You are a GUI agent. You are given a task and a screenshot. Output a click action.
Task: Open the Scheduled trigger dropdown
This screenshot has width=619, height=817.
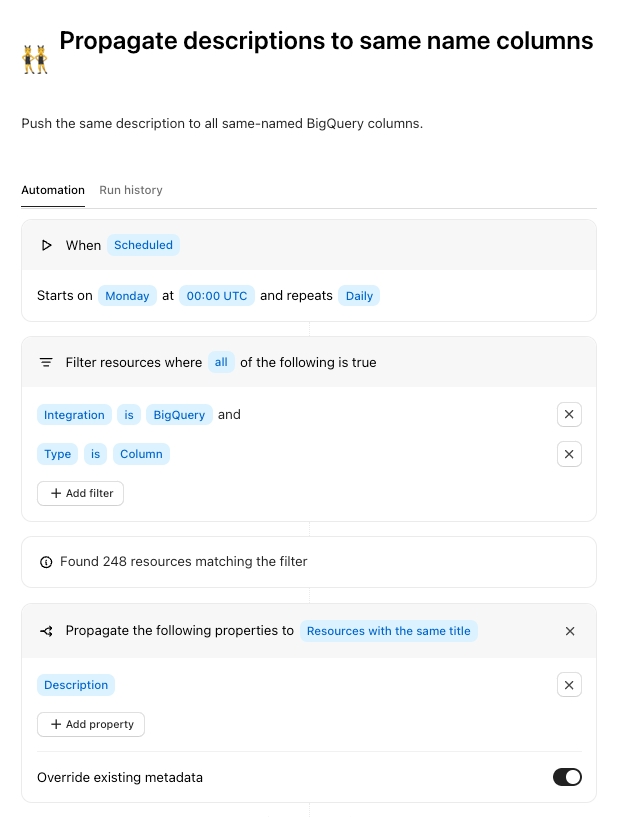click(x=143, y=245)
